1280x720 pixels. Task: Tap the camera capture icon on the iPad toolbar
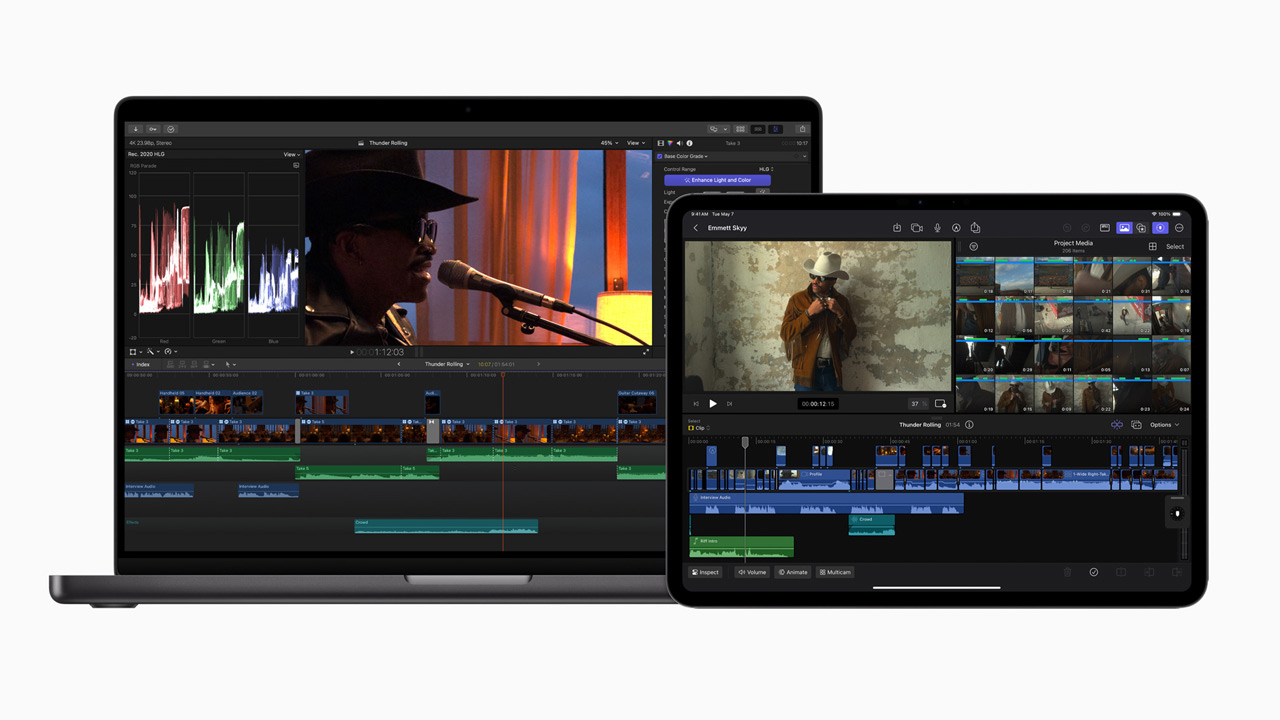(x=917, y=227)
